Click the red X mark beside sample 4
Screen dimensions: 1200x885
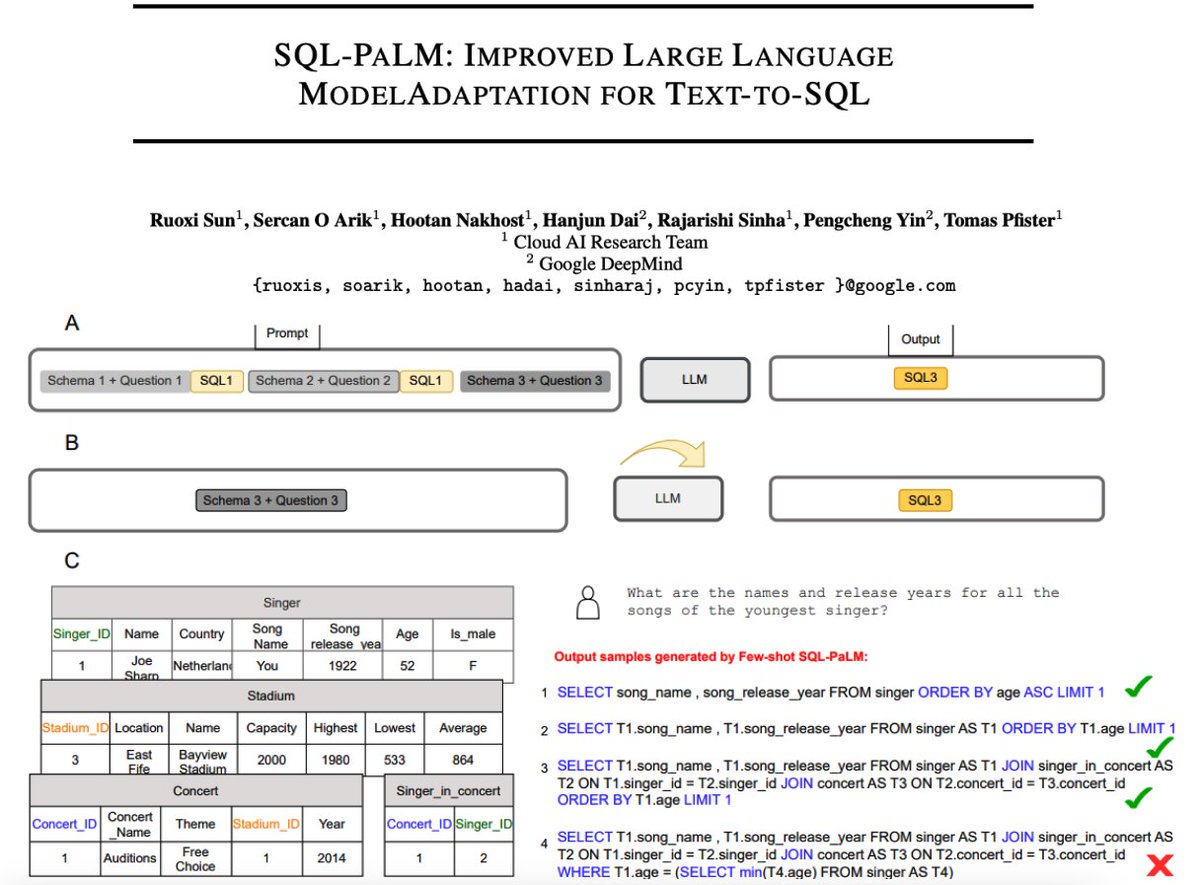pyautogui.click(x=1160, y=866)
